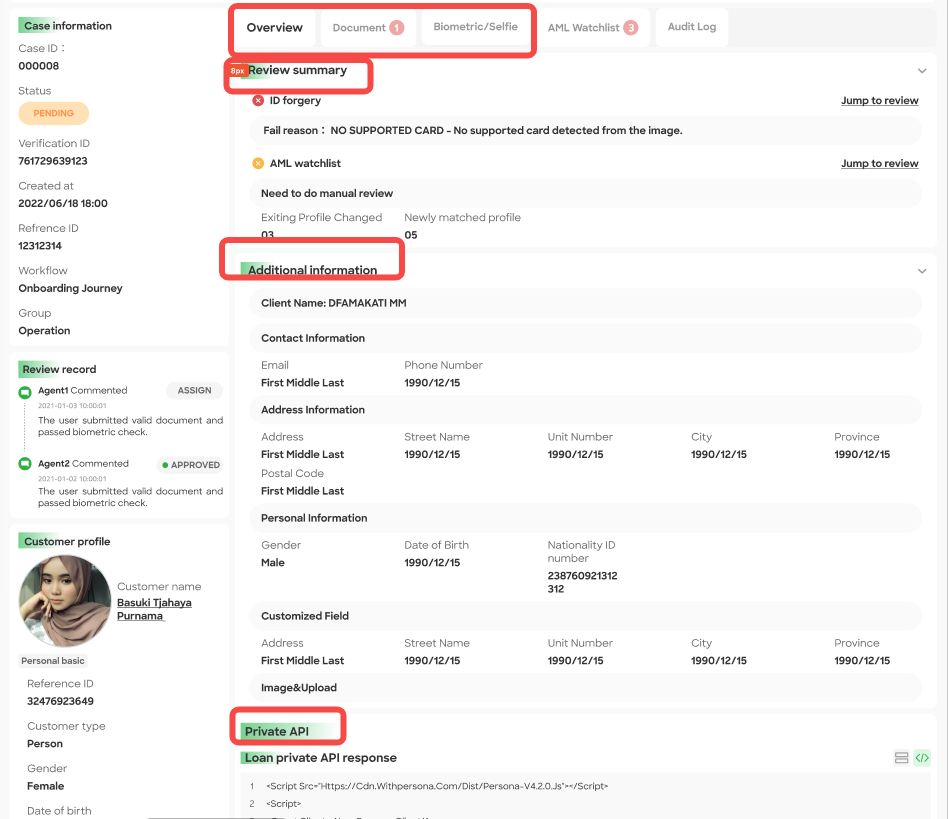Click Agent1 comment timeline icon
The width and height of the screenshot is (948, 819).
pos(25,392)
